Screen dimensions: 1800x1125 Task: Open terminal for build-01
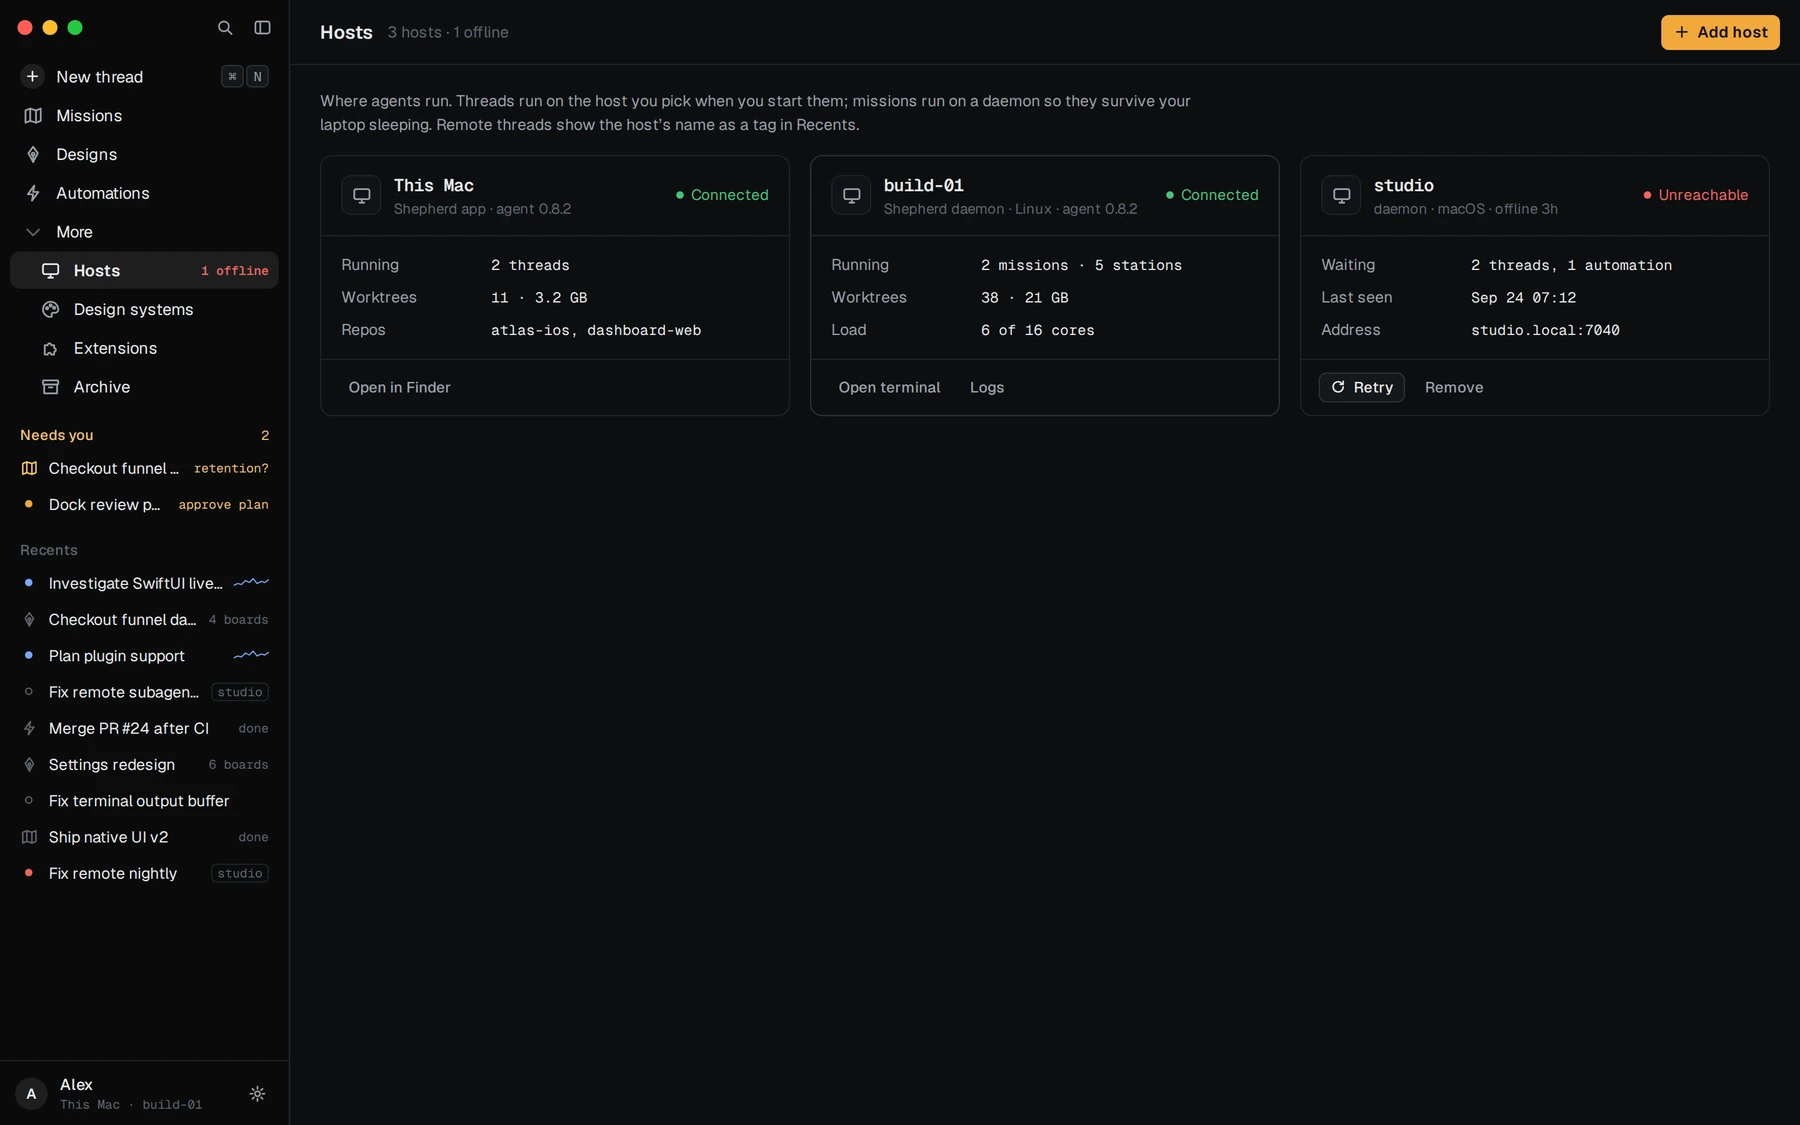(889, 387)
